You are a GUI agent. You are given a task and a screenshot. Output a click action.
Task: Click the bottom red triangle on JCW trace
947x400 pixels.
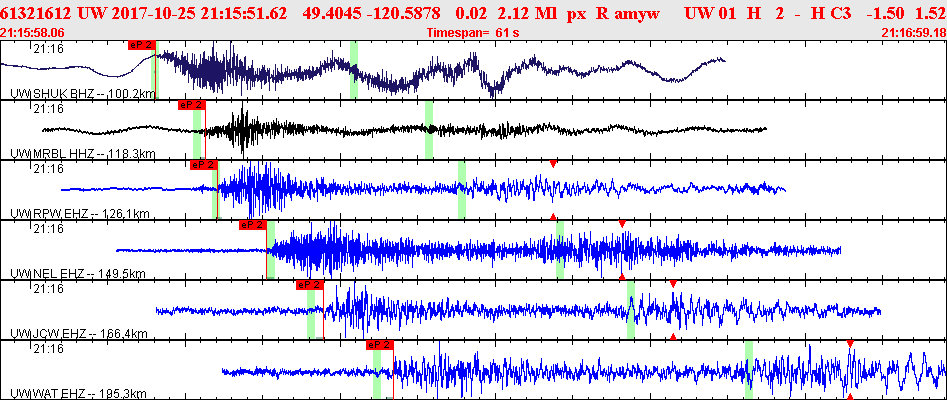point(673,336)
